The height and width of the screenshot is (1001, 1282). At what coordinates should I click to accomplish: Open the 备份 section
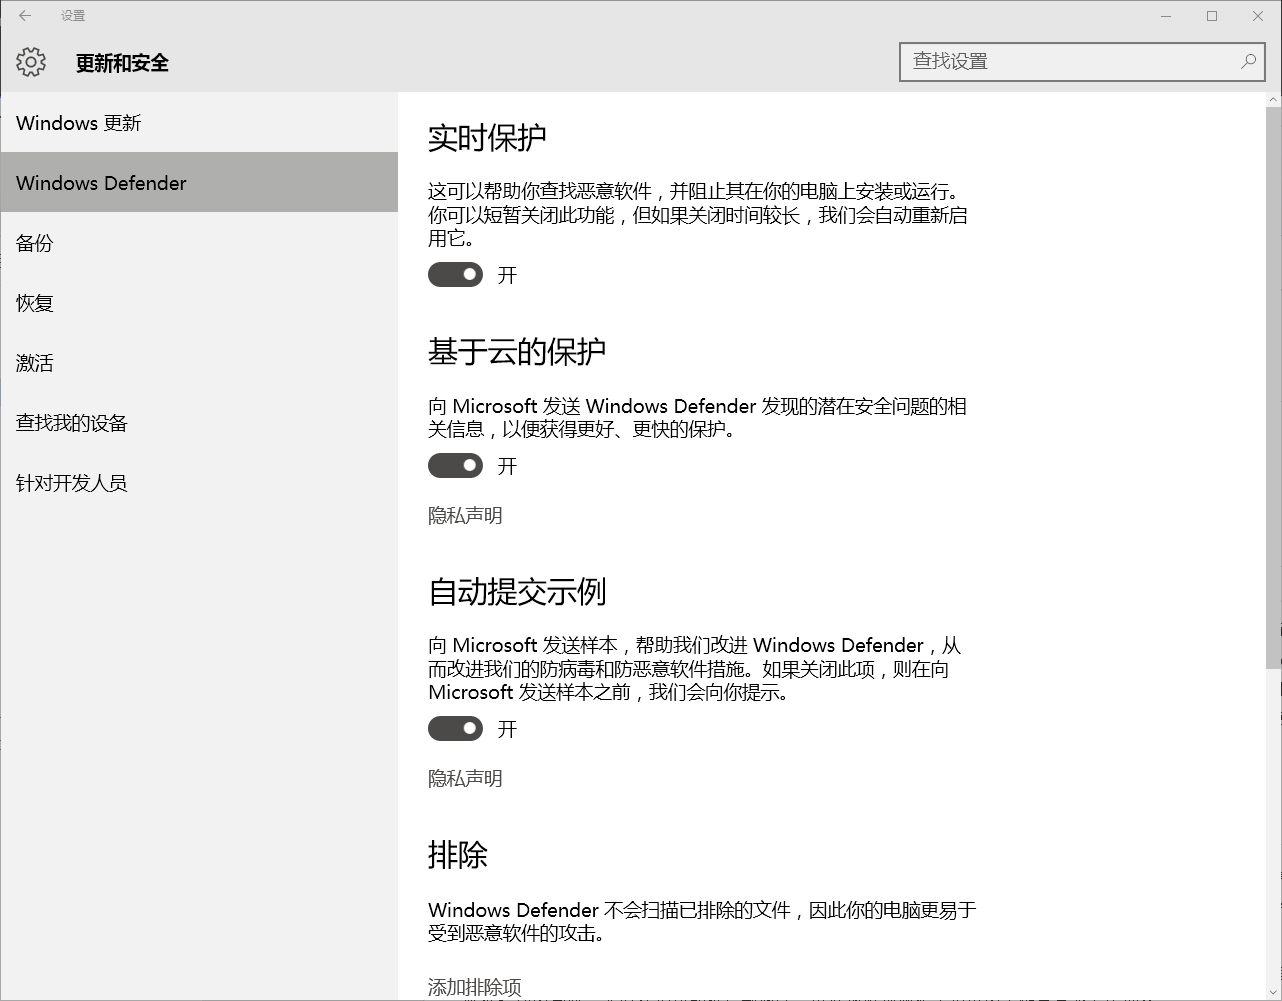199,243
